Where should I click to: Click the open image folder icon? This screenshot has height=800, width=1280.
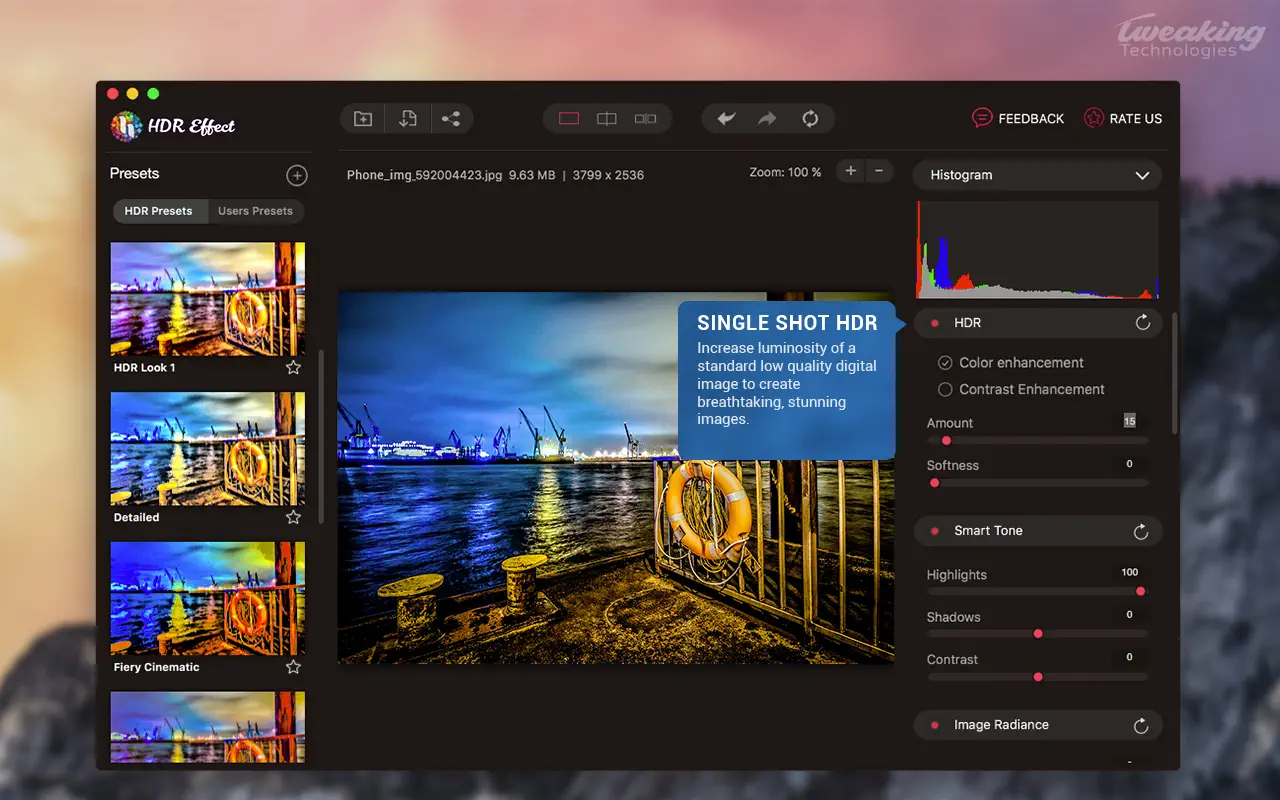point(363,119)
